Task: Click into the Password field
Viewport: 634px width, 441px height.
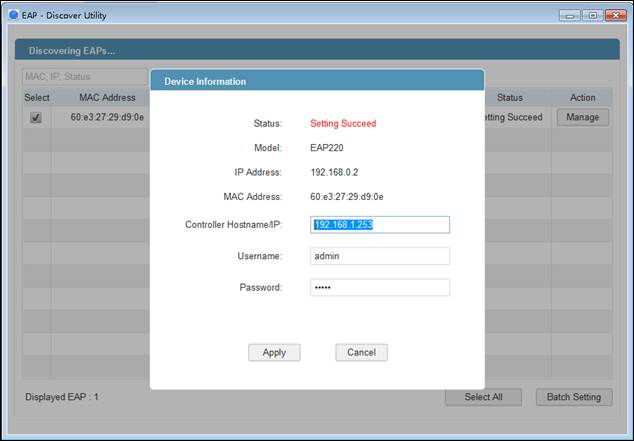Action: (x=380, y=287)
